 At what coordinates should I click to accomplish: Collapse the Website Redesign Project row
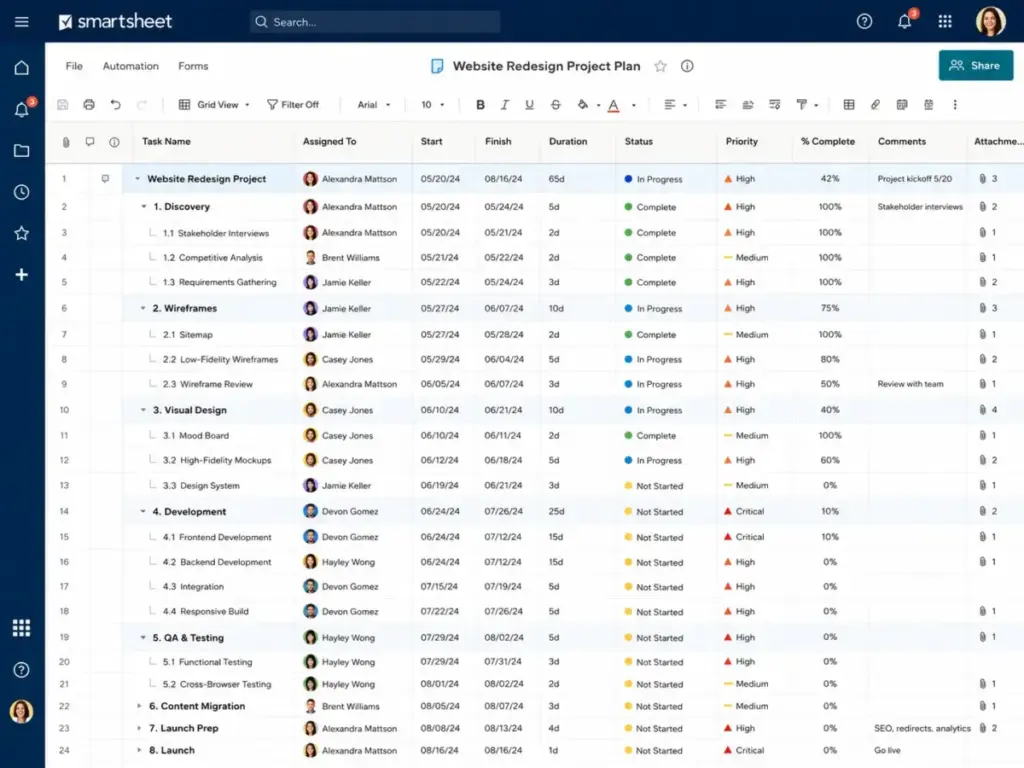(x=137, y=179)
